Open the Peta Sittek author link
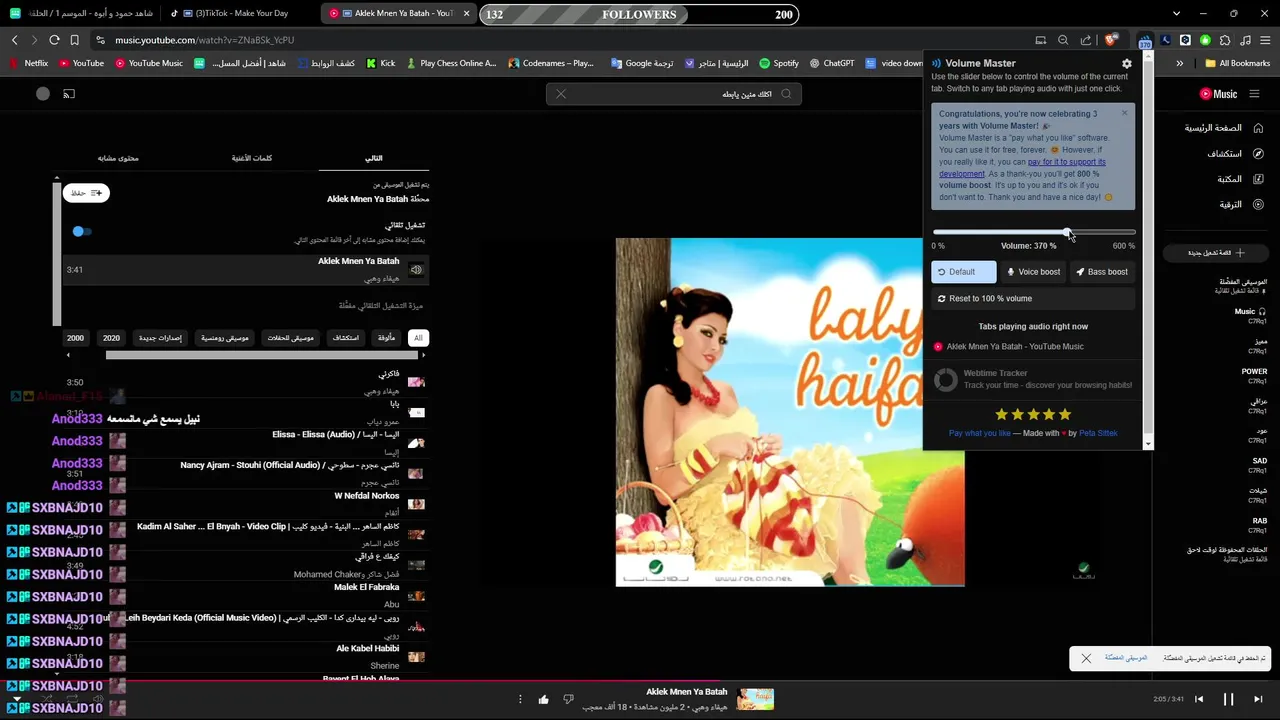Viewport: 1280px width, 720px height. pos(1098,433)
